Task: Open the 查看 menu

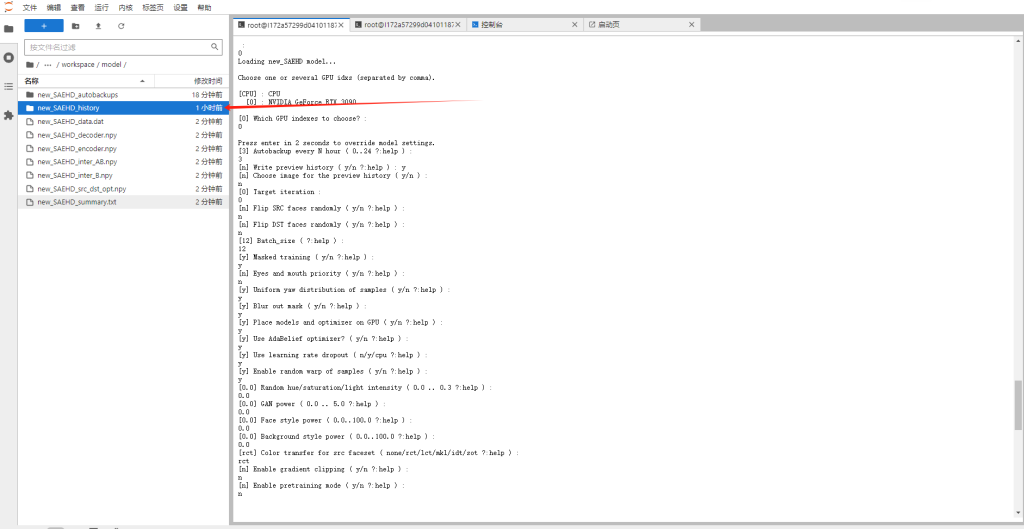Action: tap(78, 7)
